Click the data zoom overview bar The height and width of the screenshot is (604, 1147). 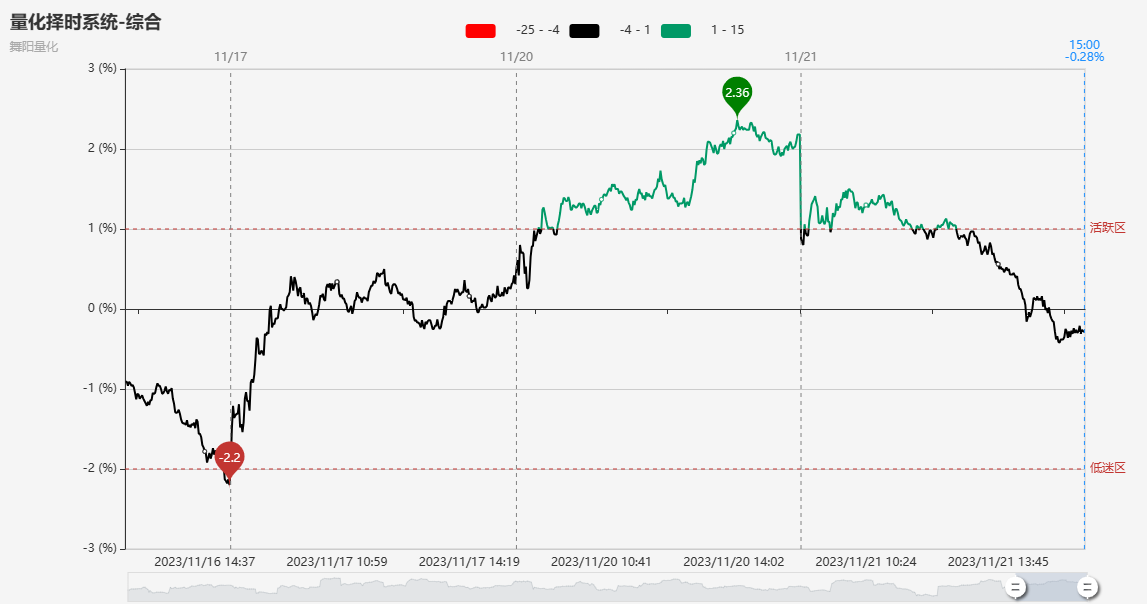pos(607,587)
